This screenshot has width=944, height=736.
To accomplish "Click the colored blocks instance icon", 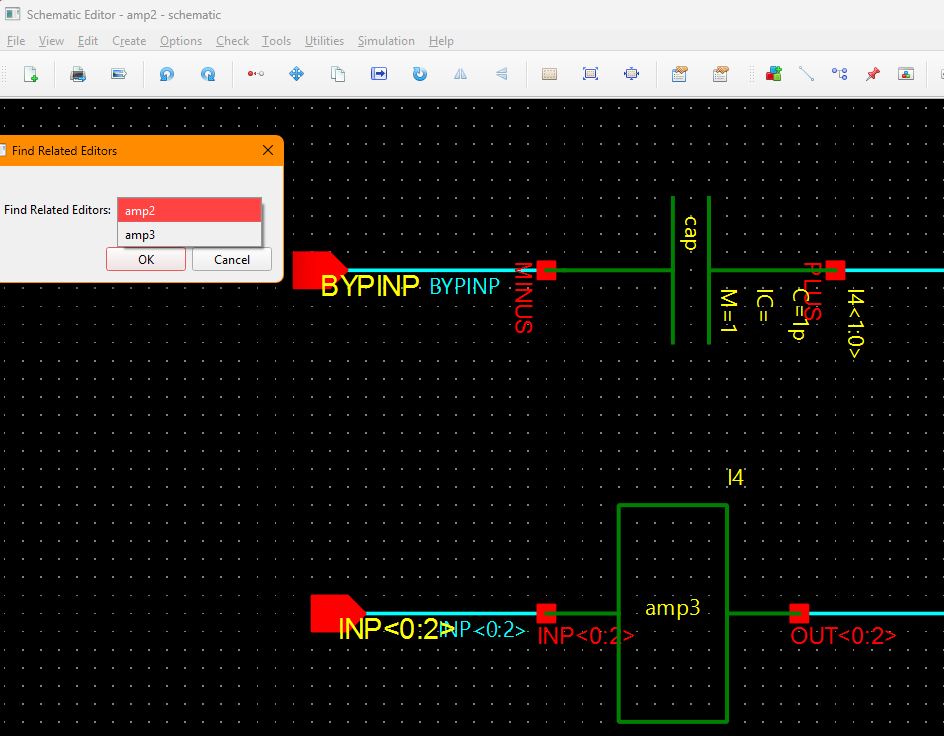I will [x=773, y=74].
